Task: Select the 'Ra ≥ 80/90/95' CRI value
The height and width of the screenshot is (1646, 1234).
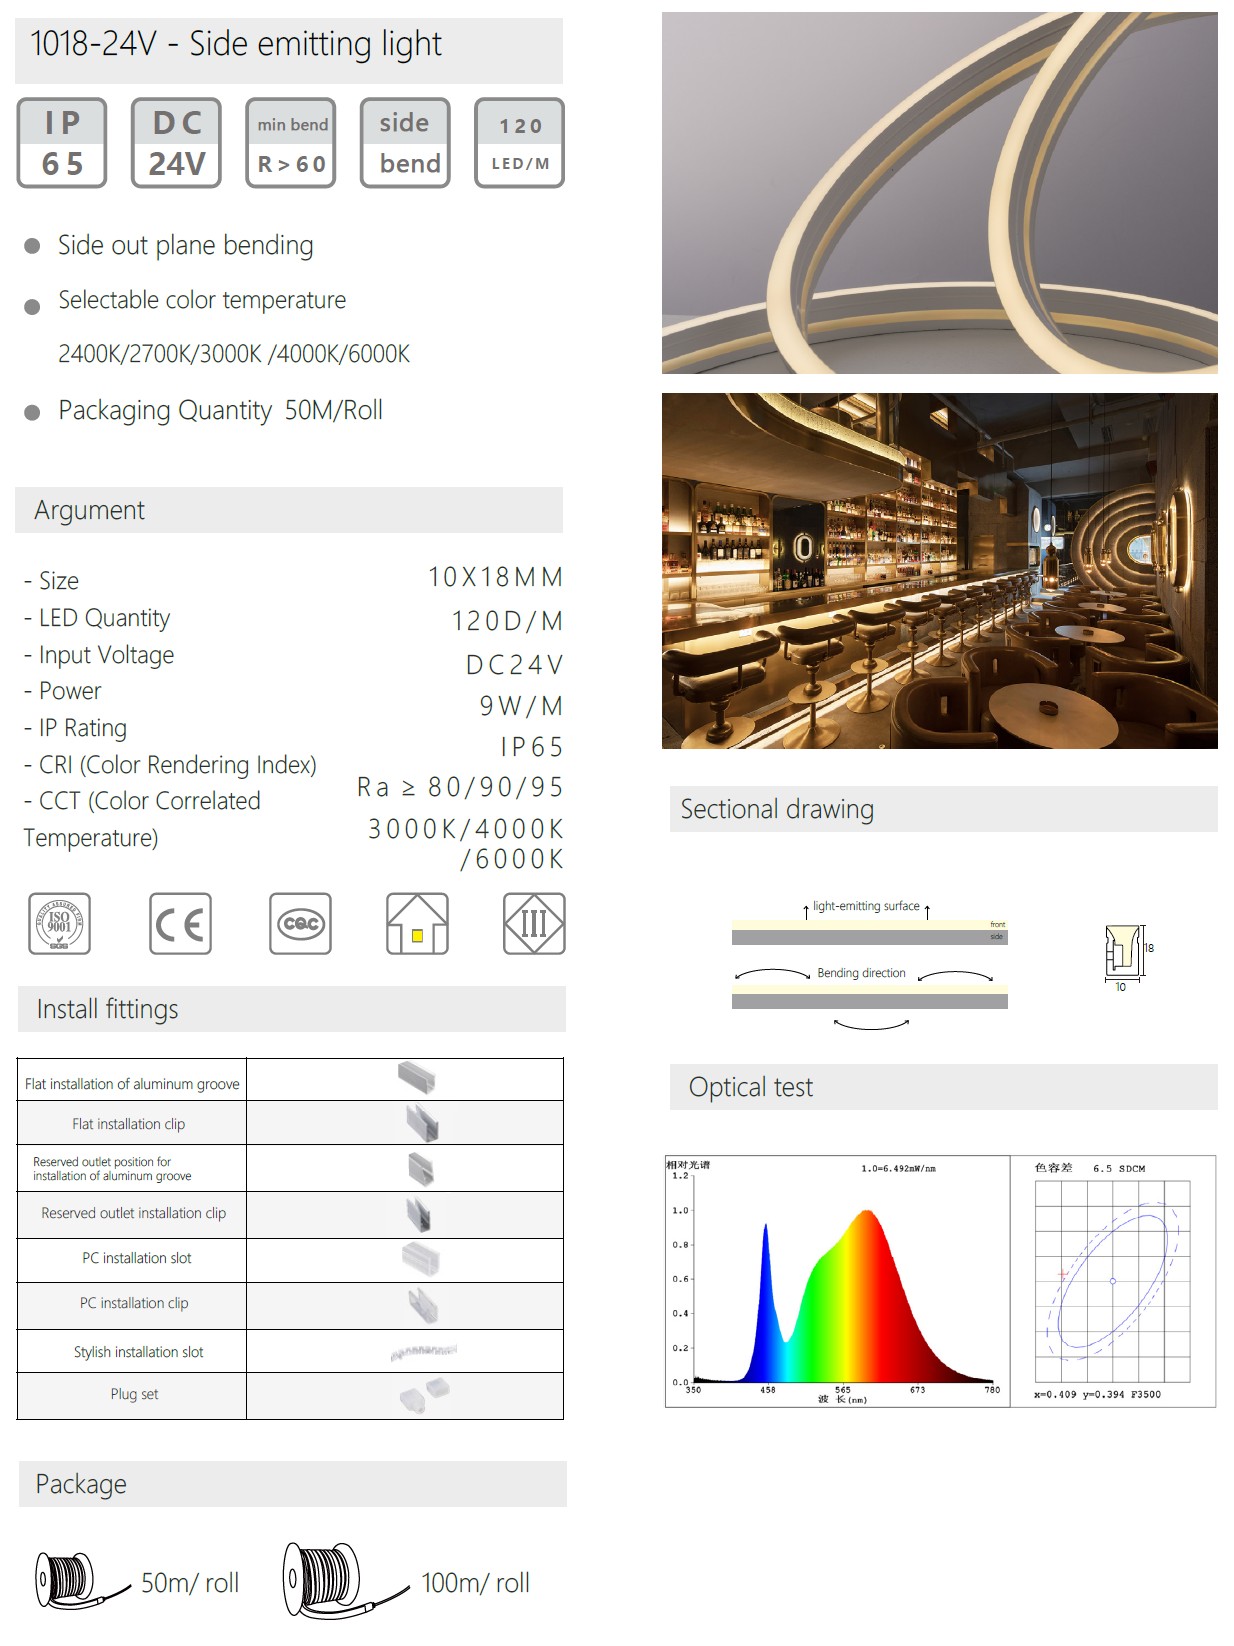Action: tap(460, 787)
